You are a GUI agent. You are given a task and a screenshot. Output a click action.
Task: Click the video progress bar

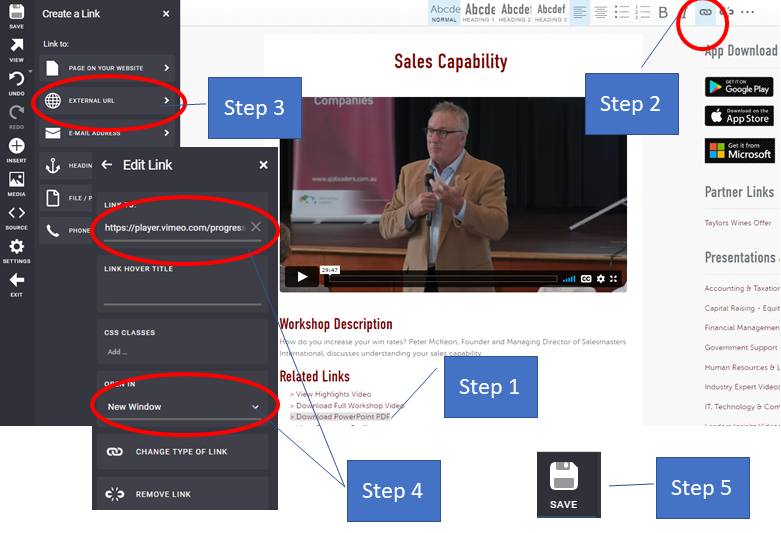click(x=440, y=279)
